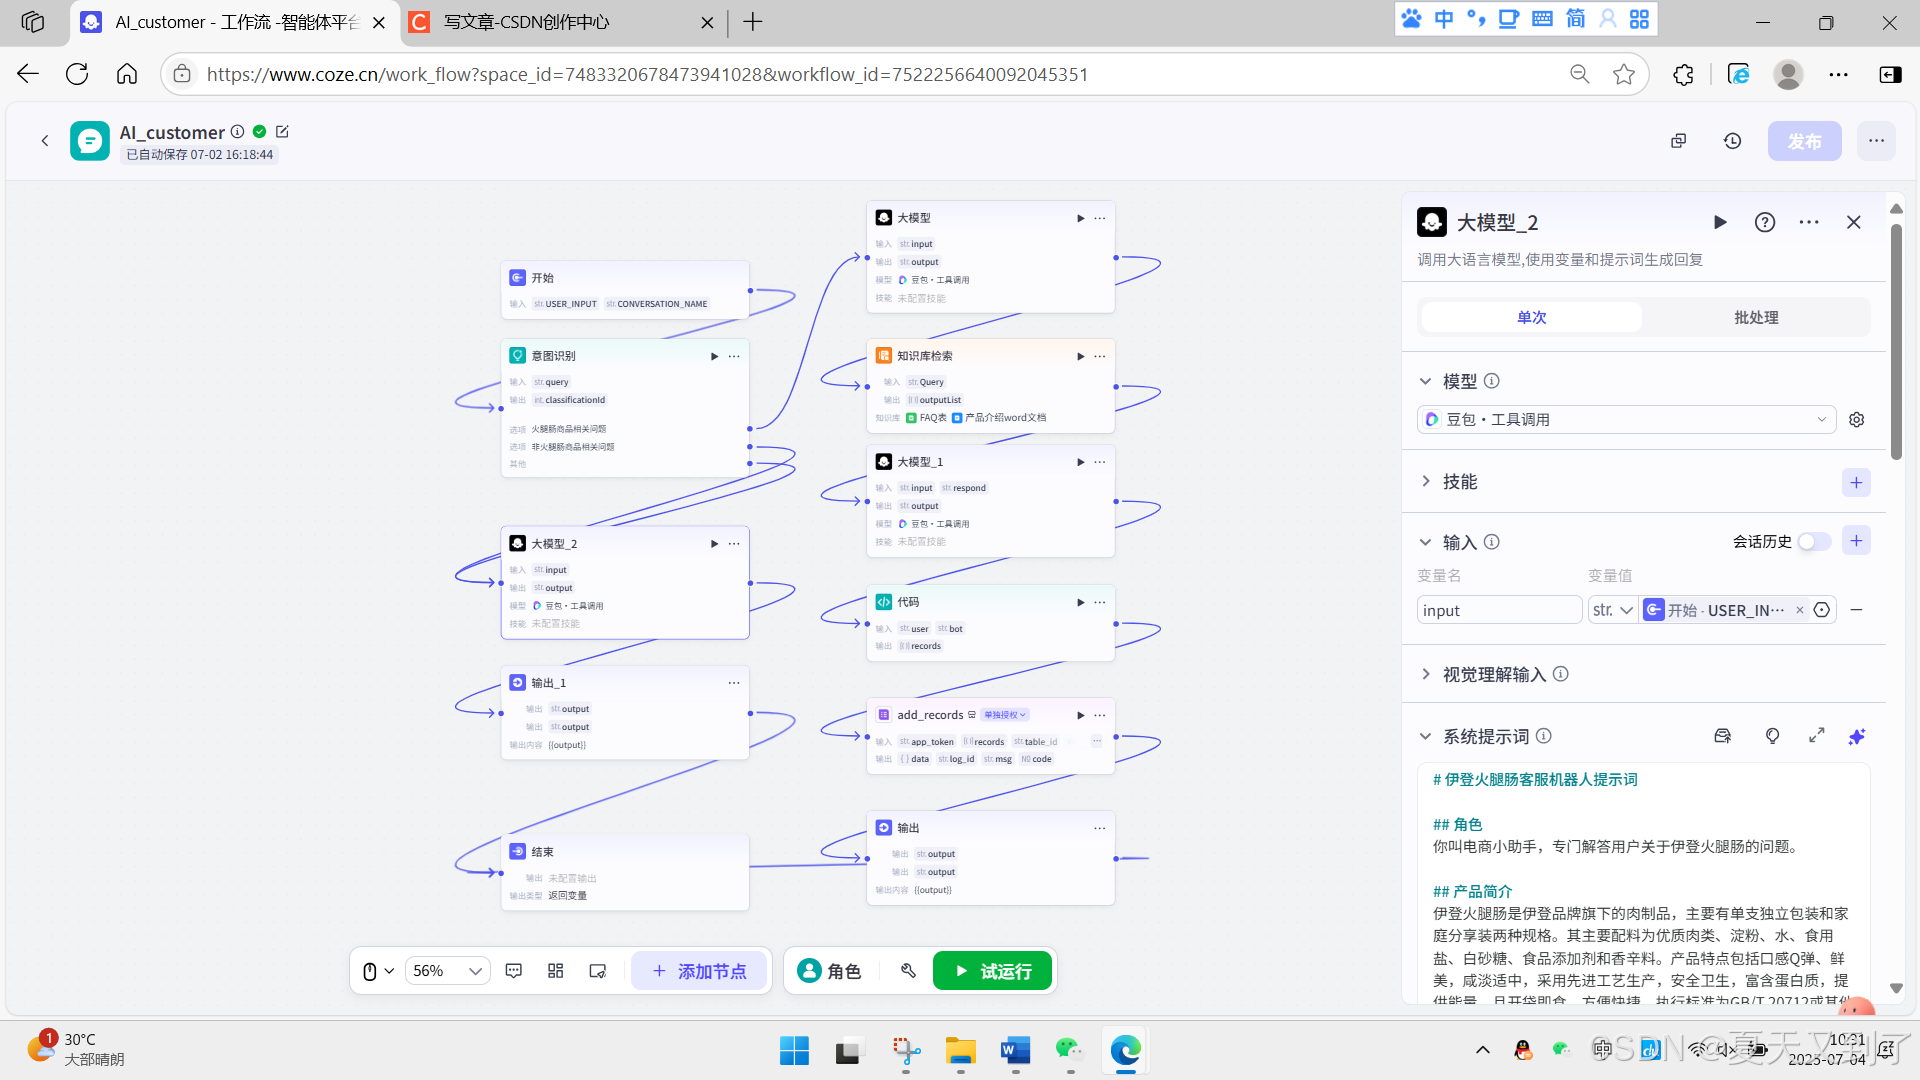Toggle the 会话历史 switch

(x=1814, y=542)
